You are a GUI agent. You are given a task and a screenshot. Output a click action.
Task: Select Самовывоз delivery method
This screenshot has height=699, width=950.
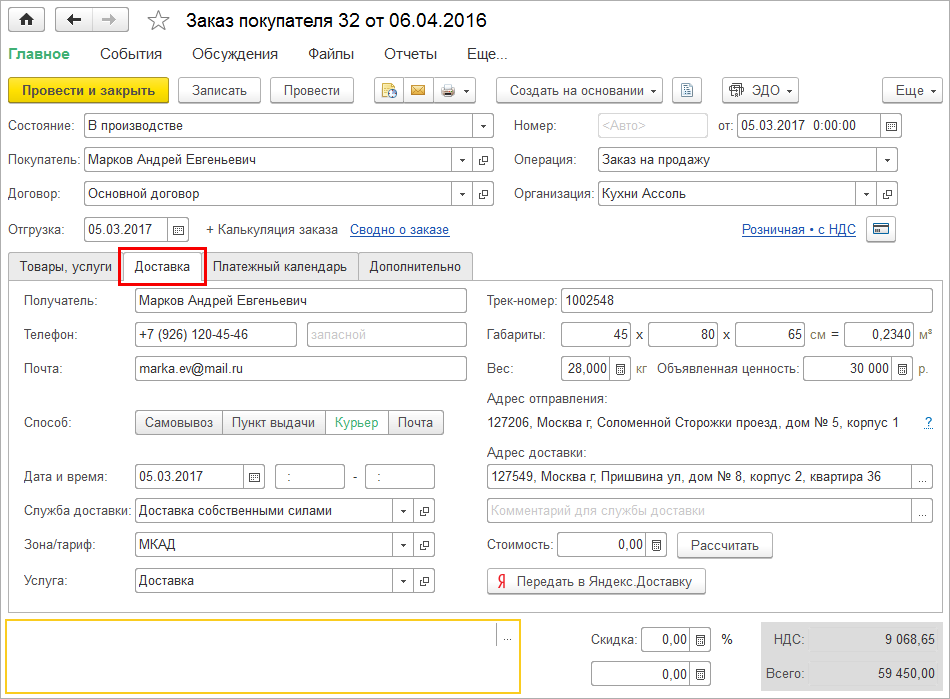[x=178, y=422]
